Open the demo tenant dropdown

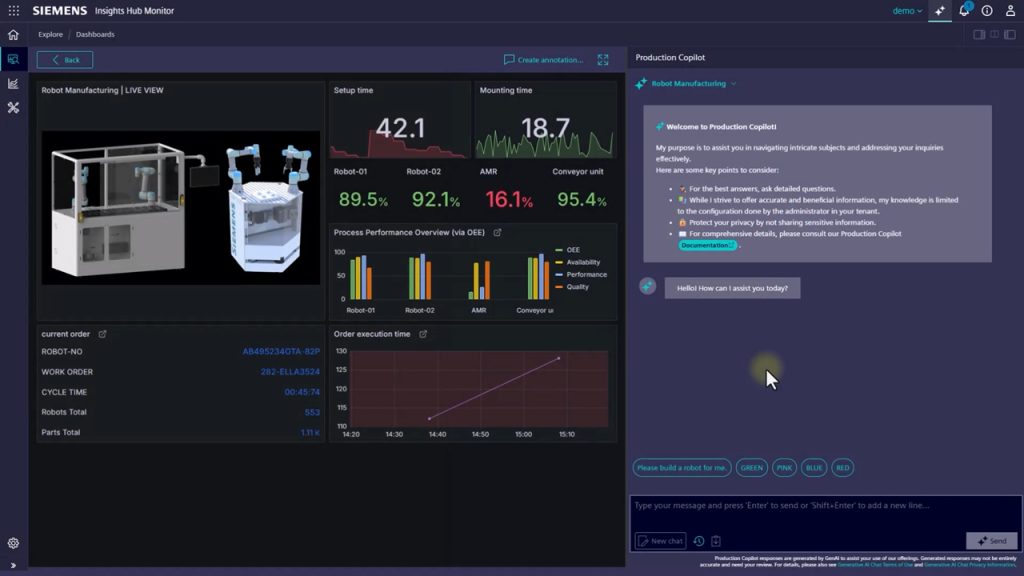tap(907, 11)
